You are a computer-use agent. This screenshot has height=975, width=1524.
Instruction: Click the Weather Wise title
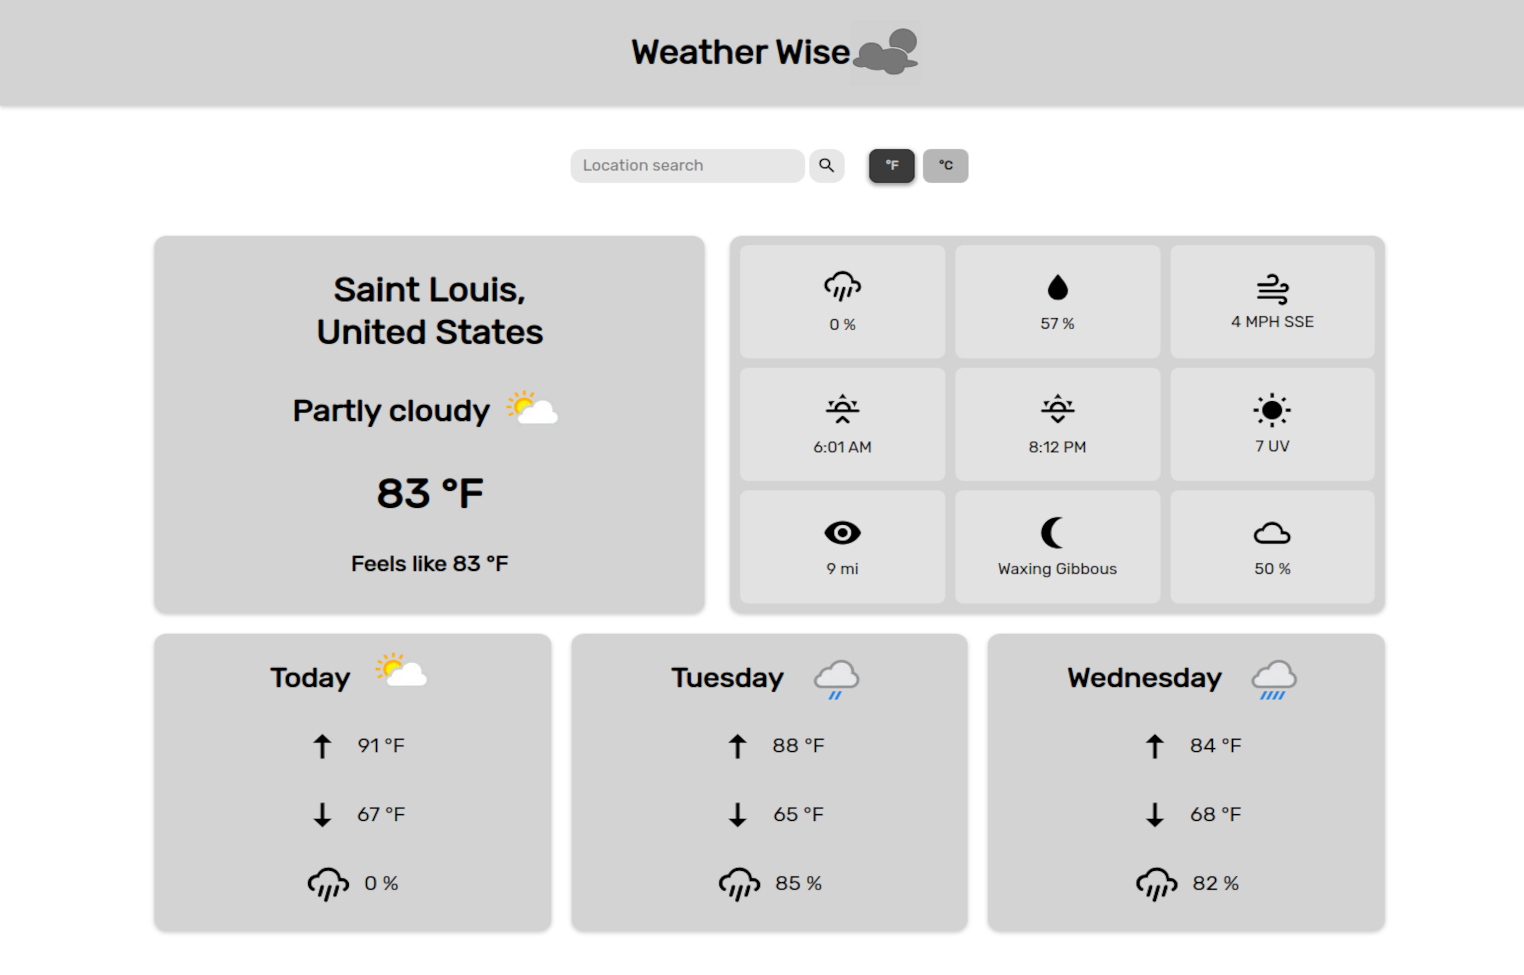[x=740, y=52]
